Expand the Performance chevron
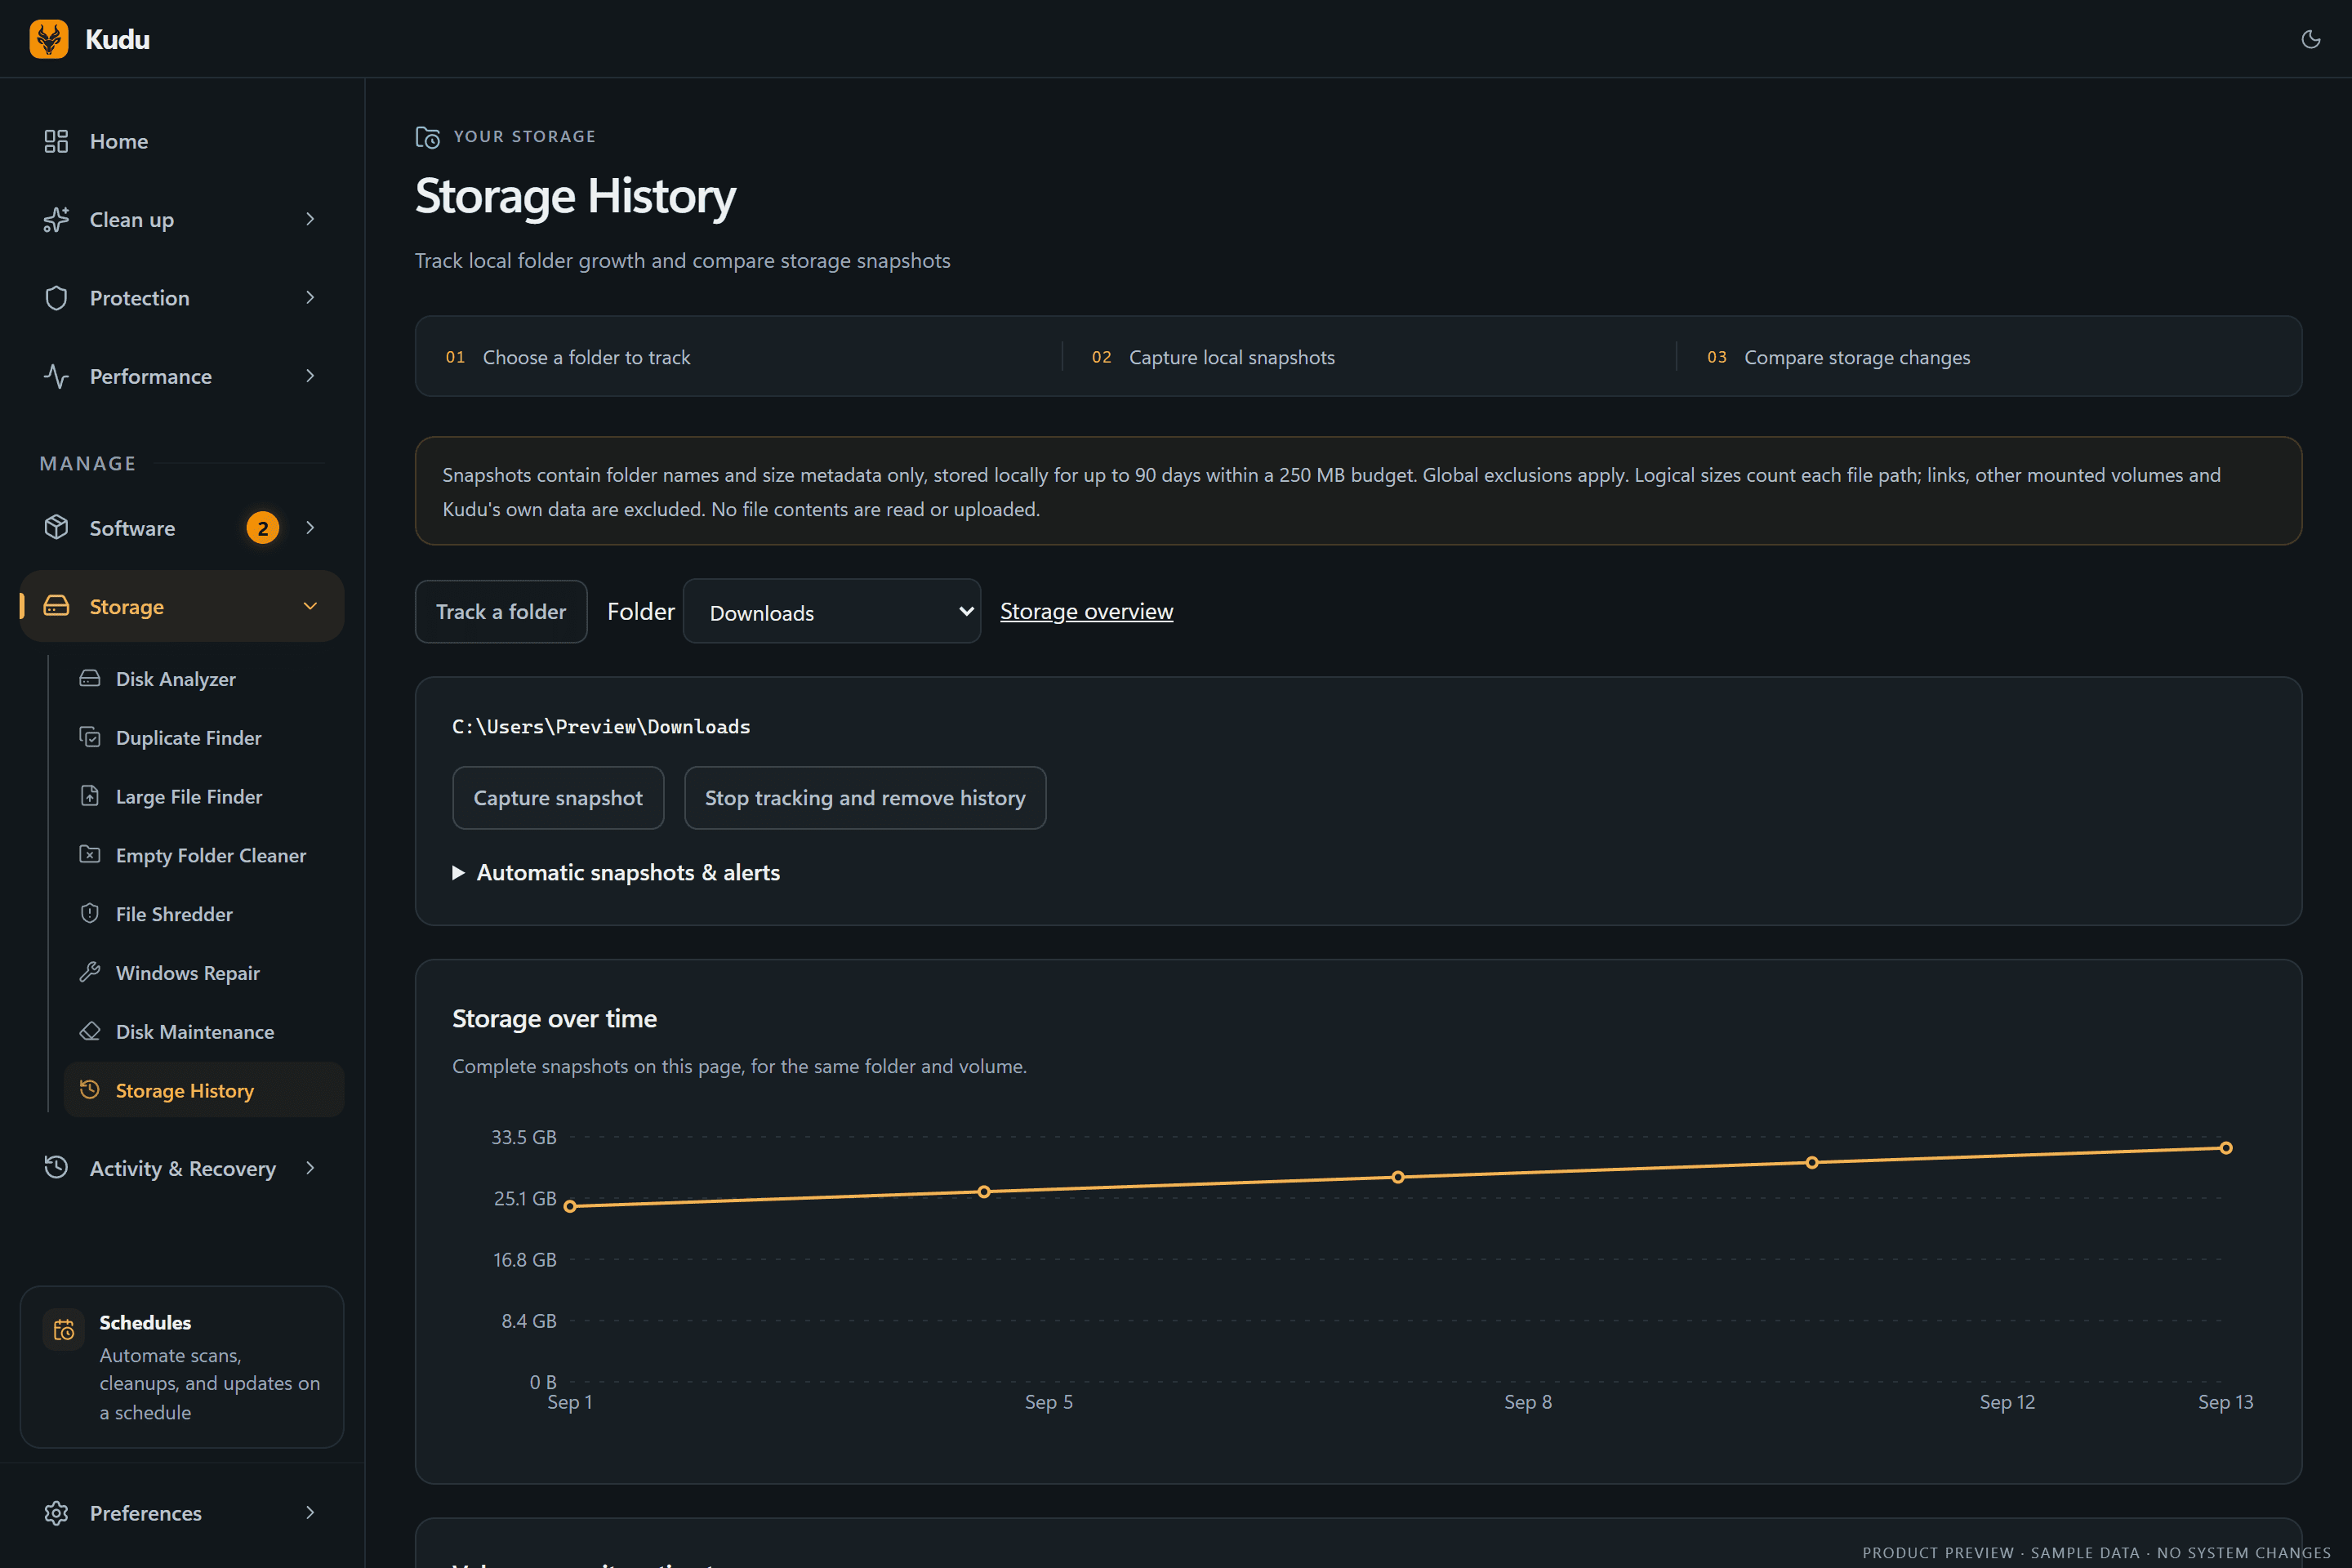The image size is (2352, 1568). [310, 376]
